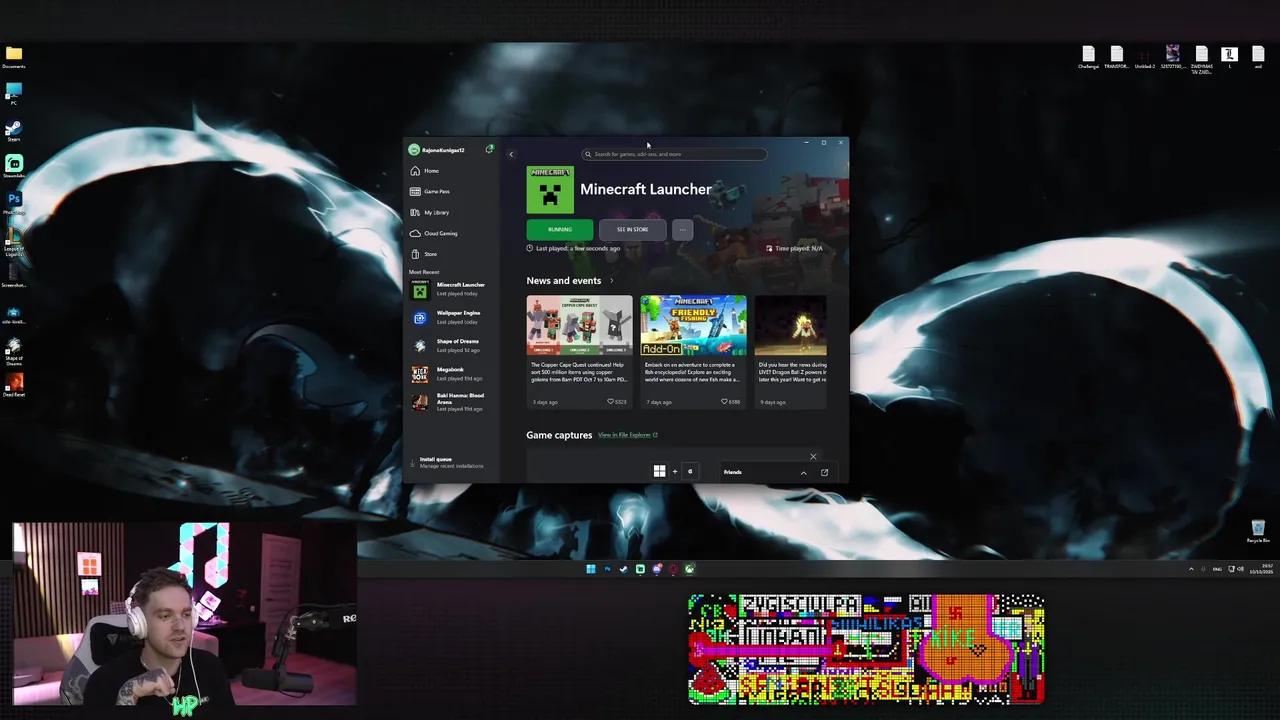Select Megabonk in Most Recent list

click(x=450, y=374)
